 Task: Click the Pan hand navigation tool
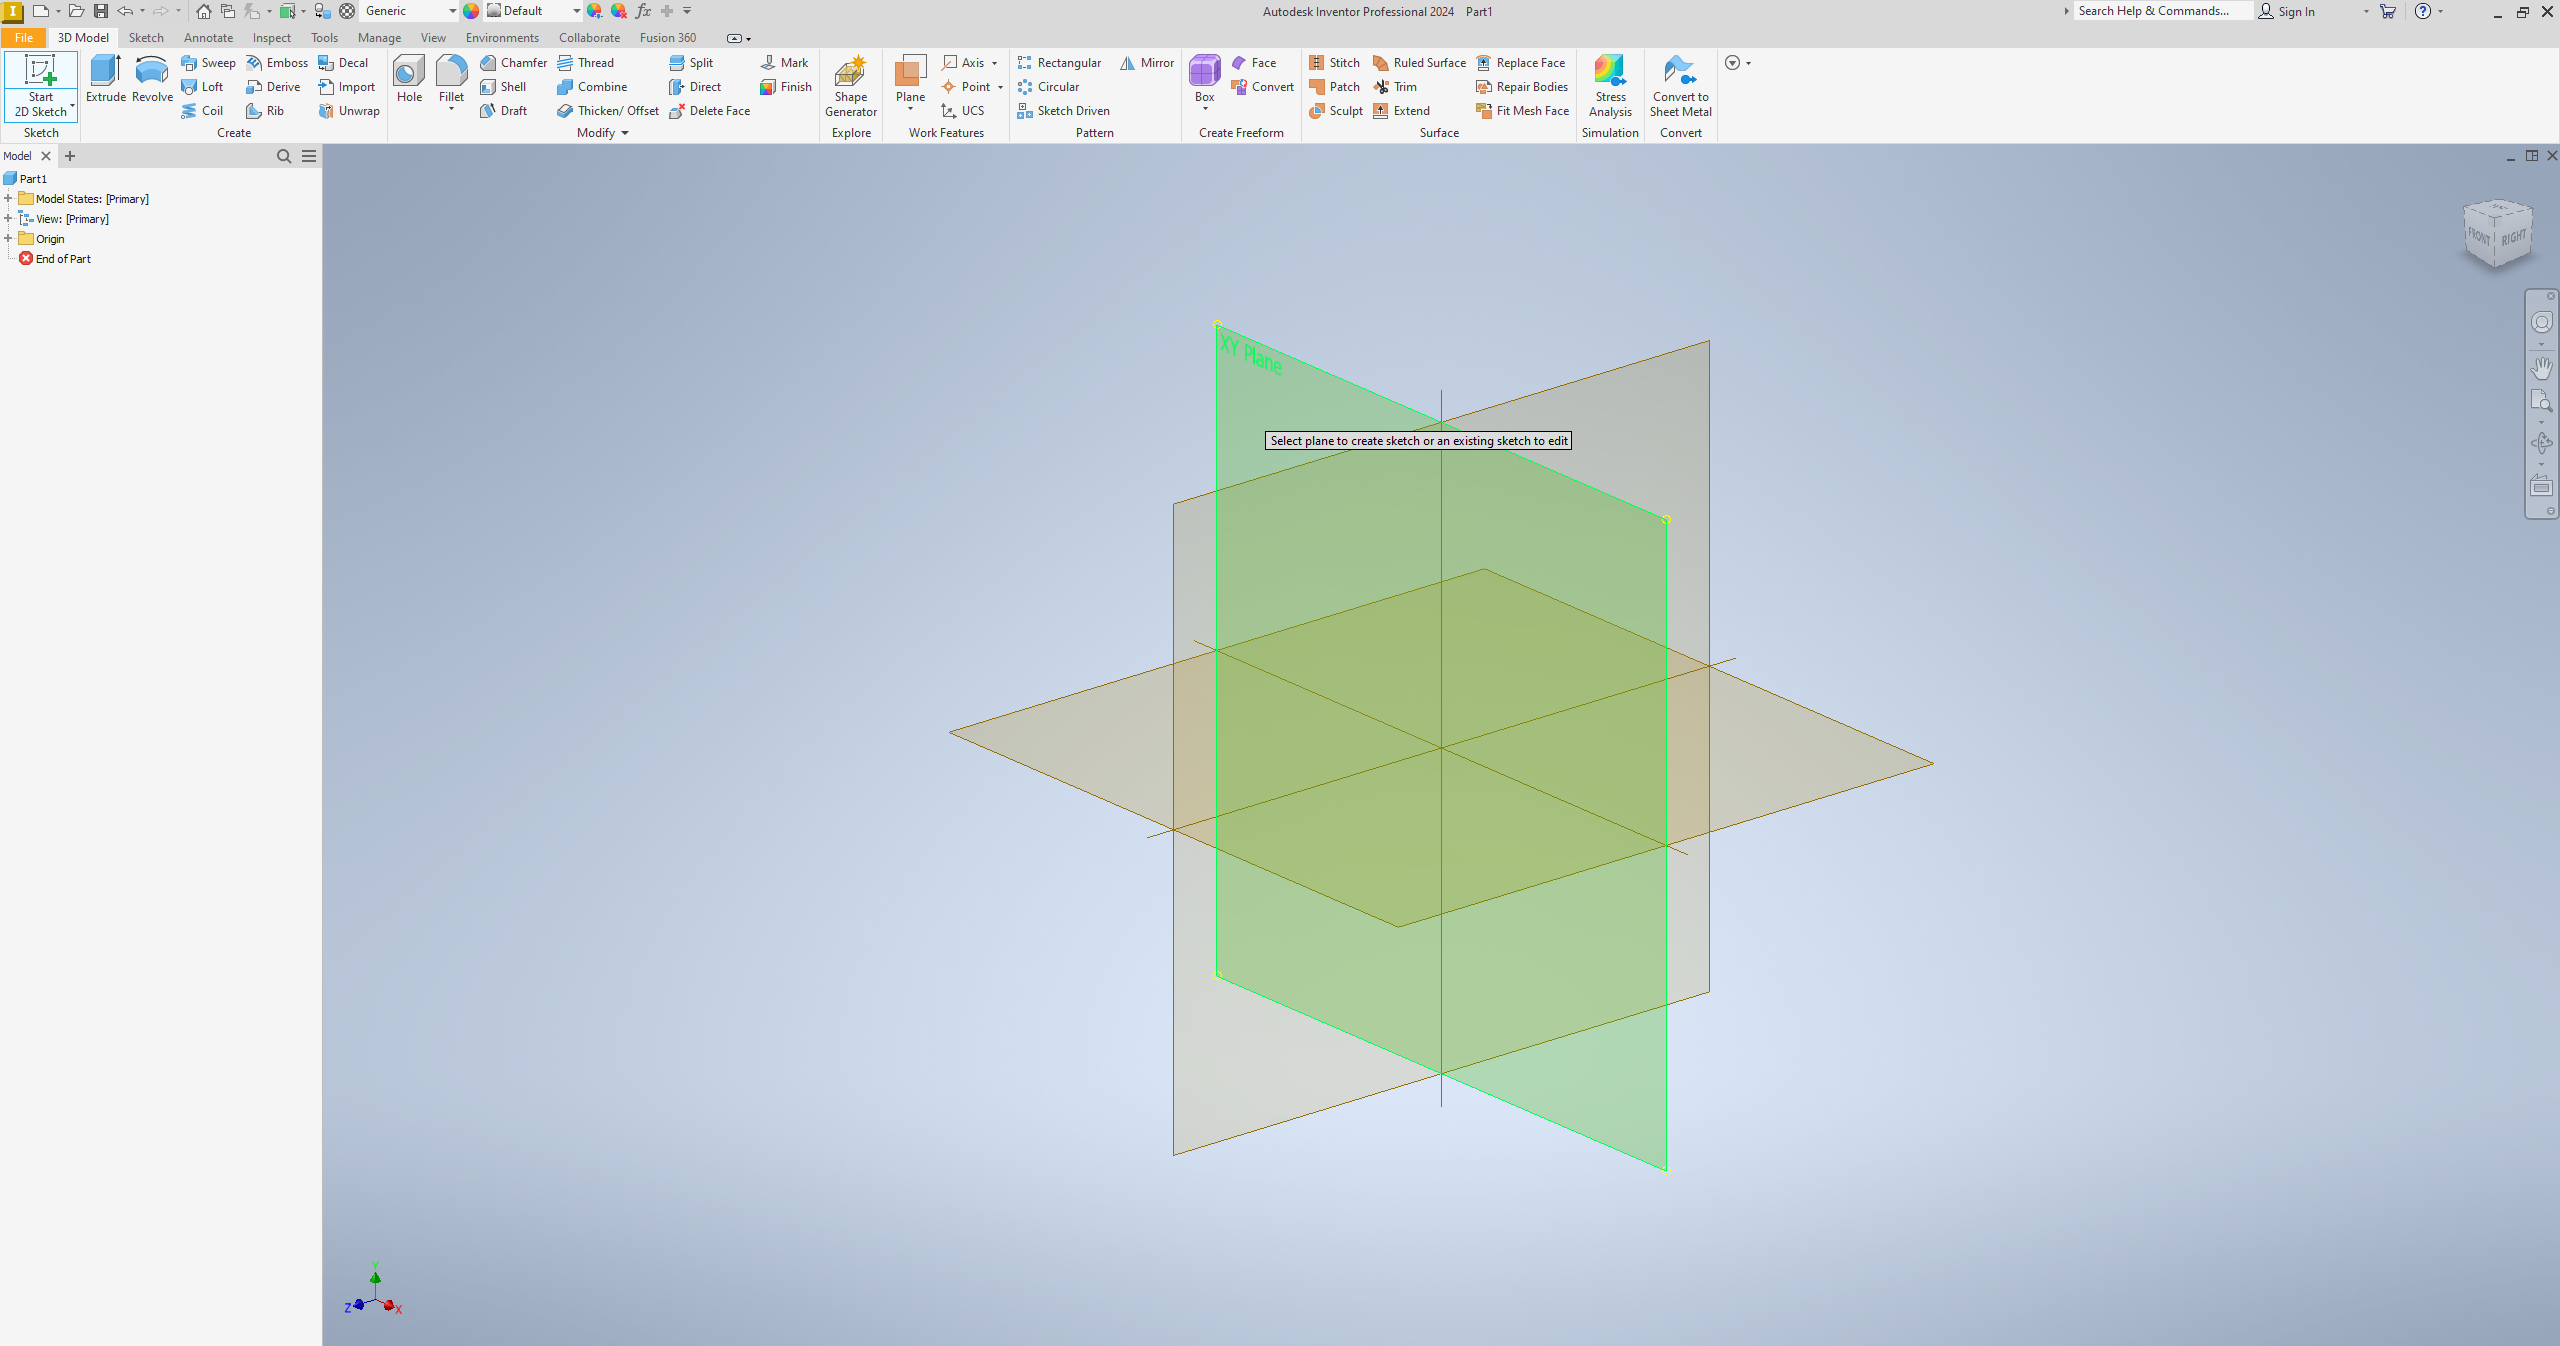point(2541,368)
